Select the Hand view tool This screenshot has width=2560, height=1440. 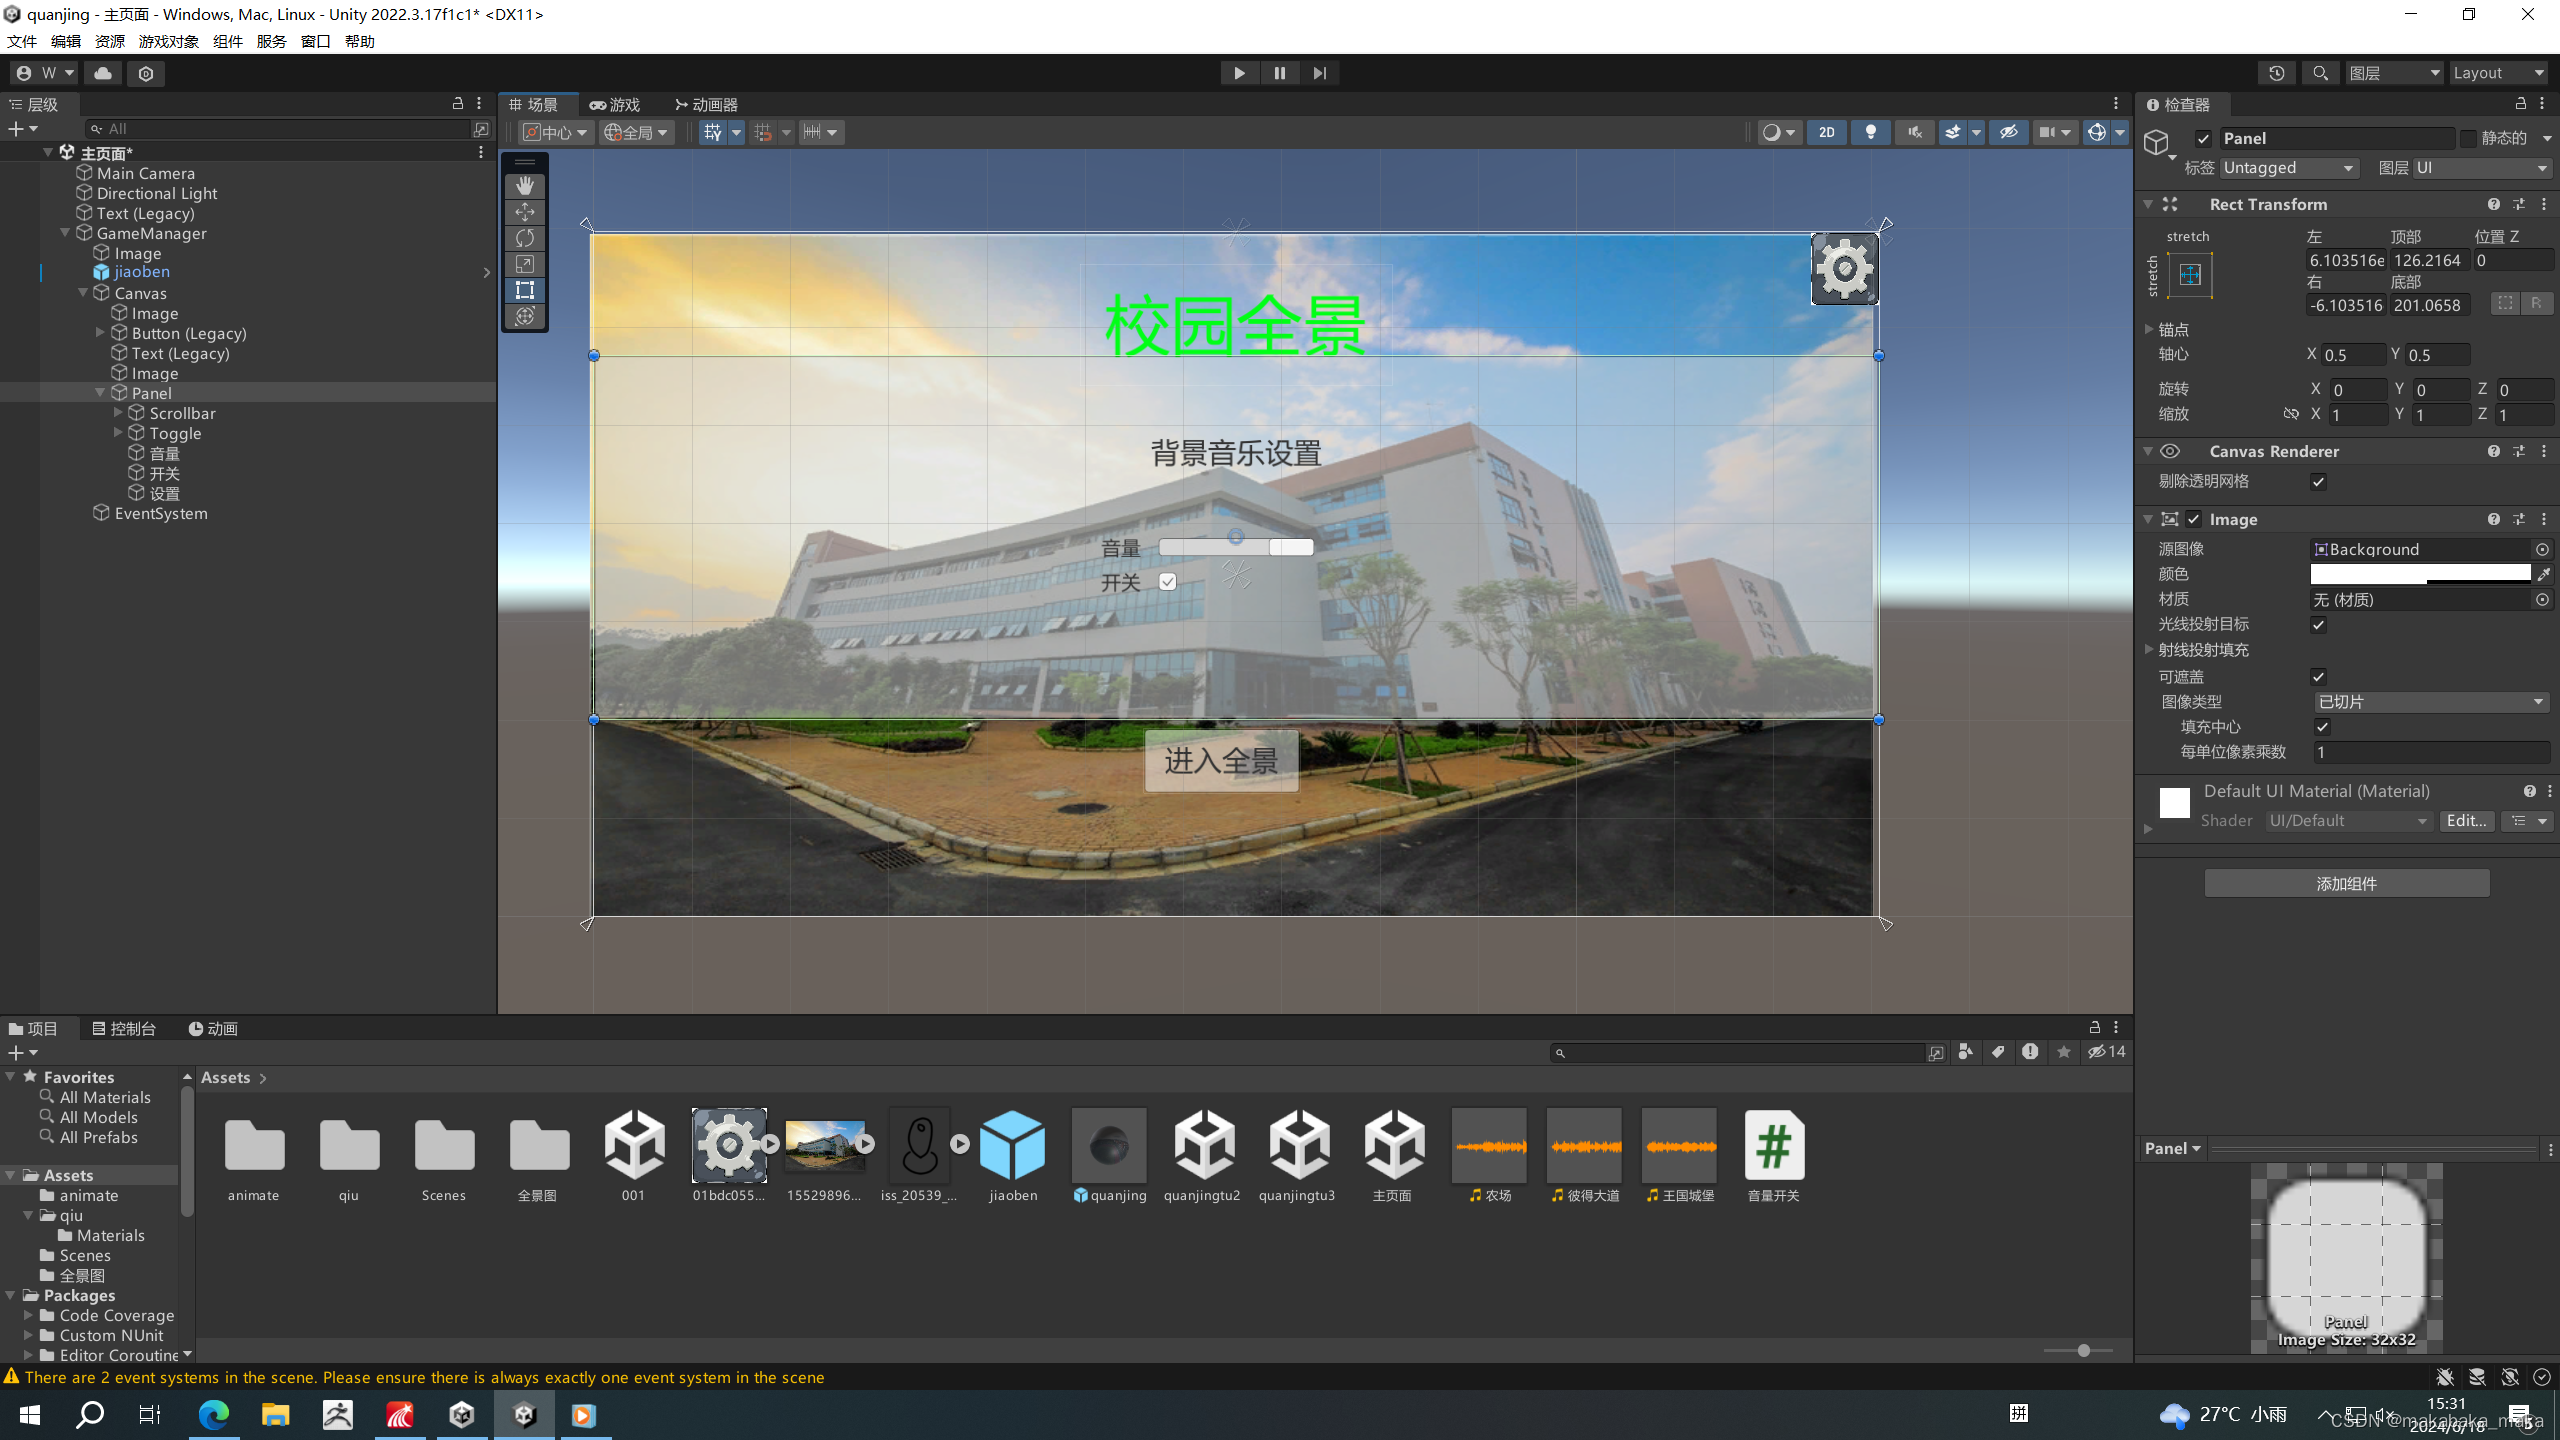pyautogui.click(x=524, y=186)
